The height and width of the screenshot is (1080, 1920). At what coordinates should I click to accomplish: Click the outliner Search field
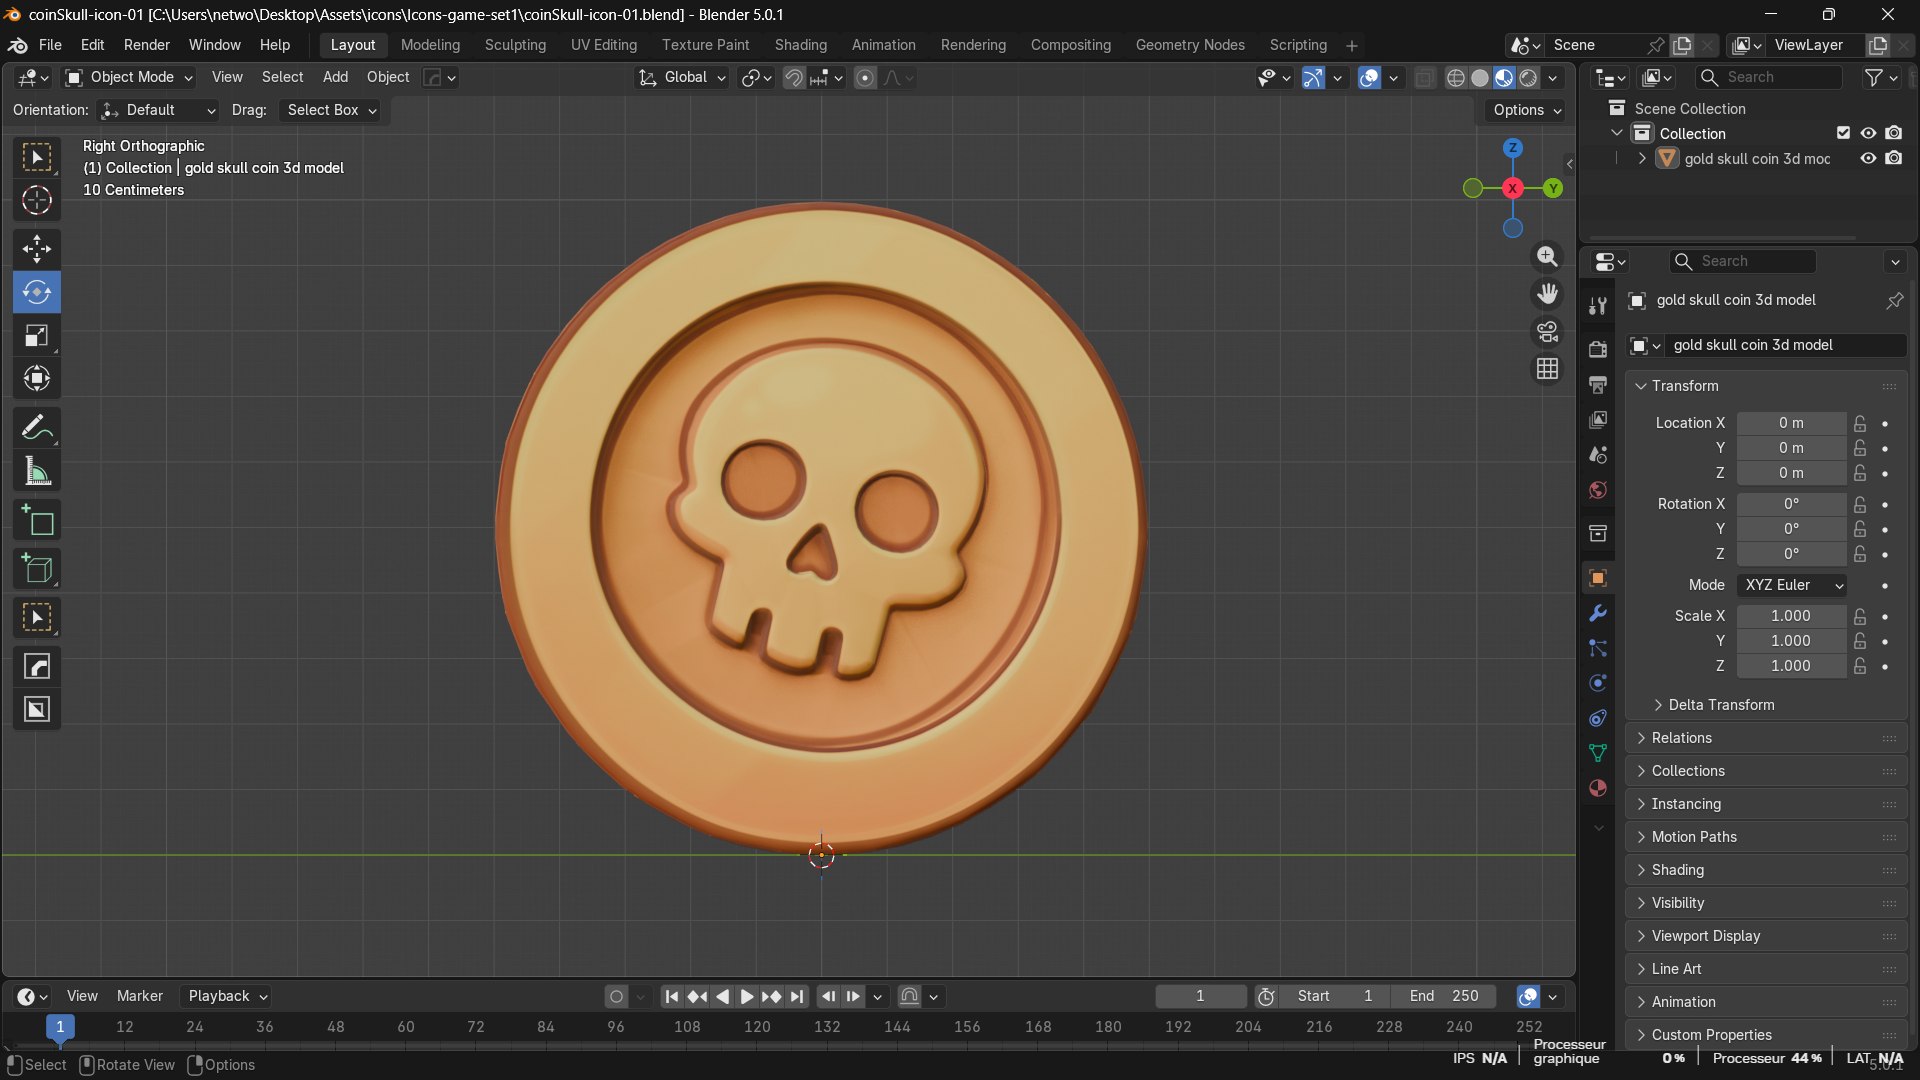1768,77
